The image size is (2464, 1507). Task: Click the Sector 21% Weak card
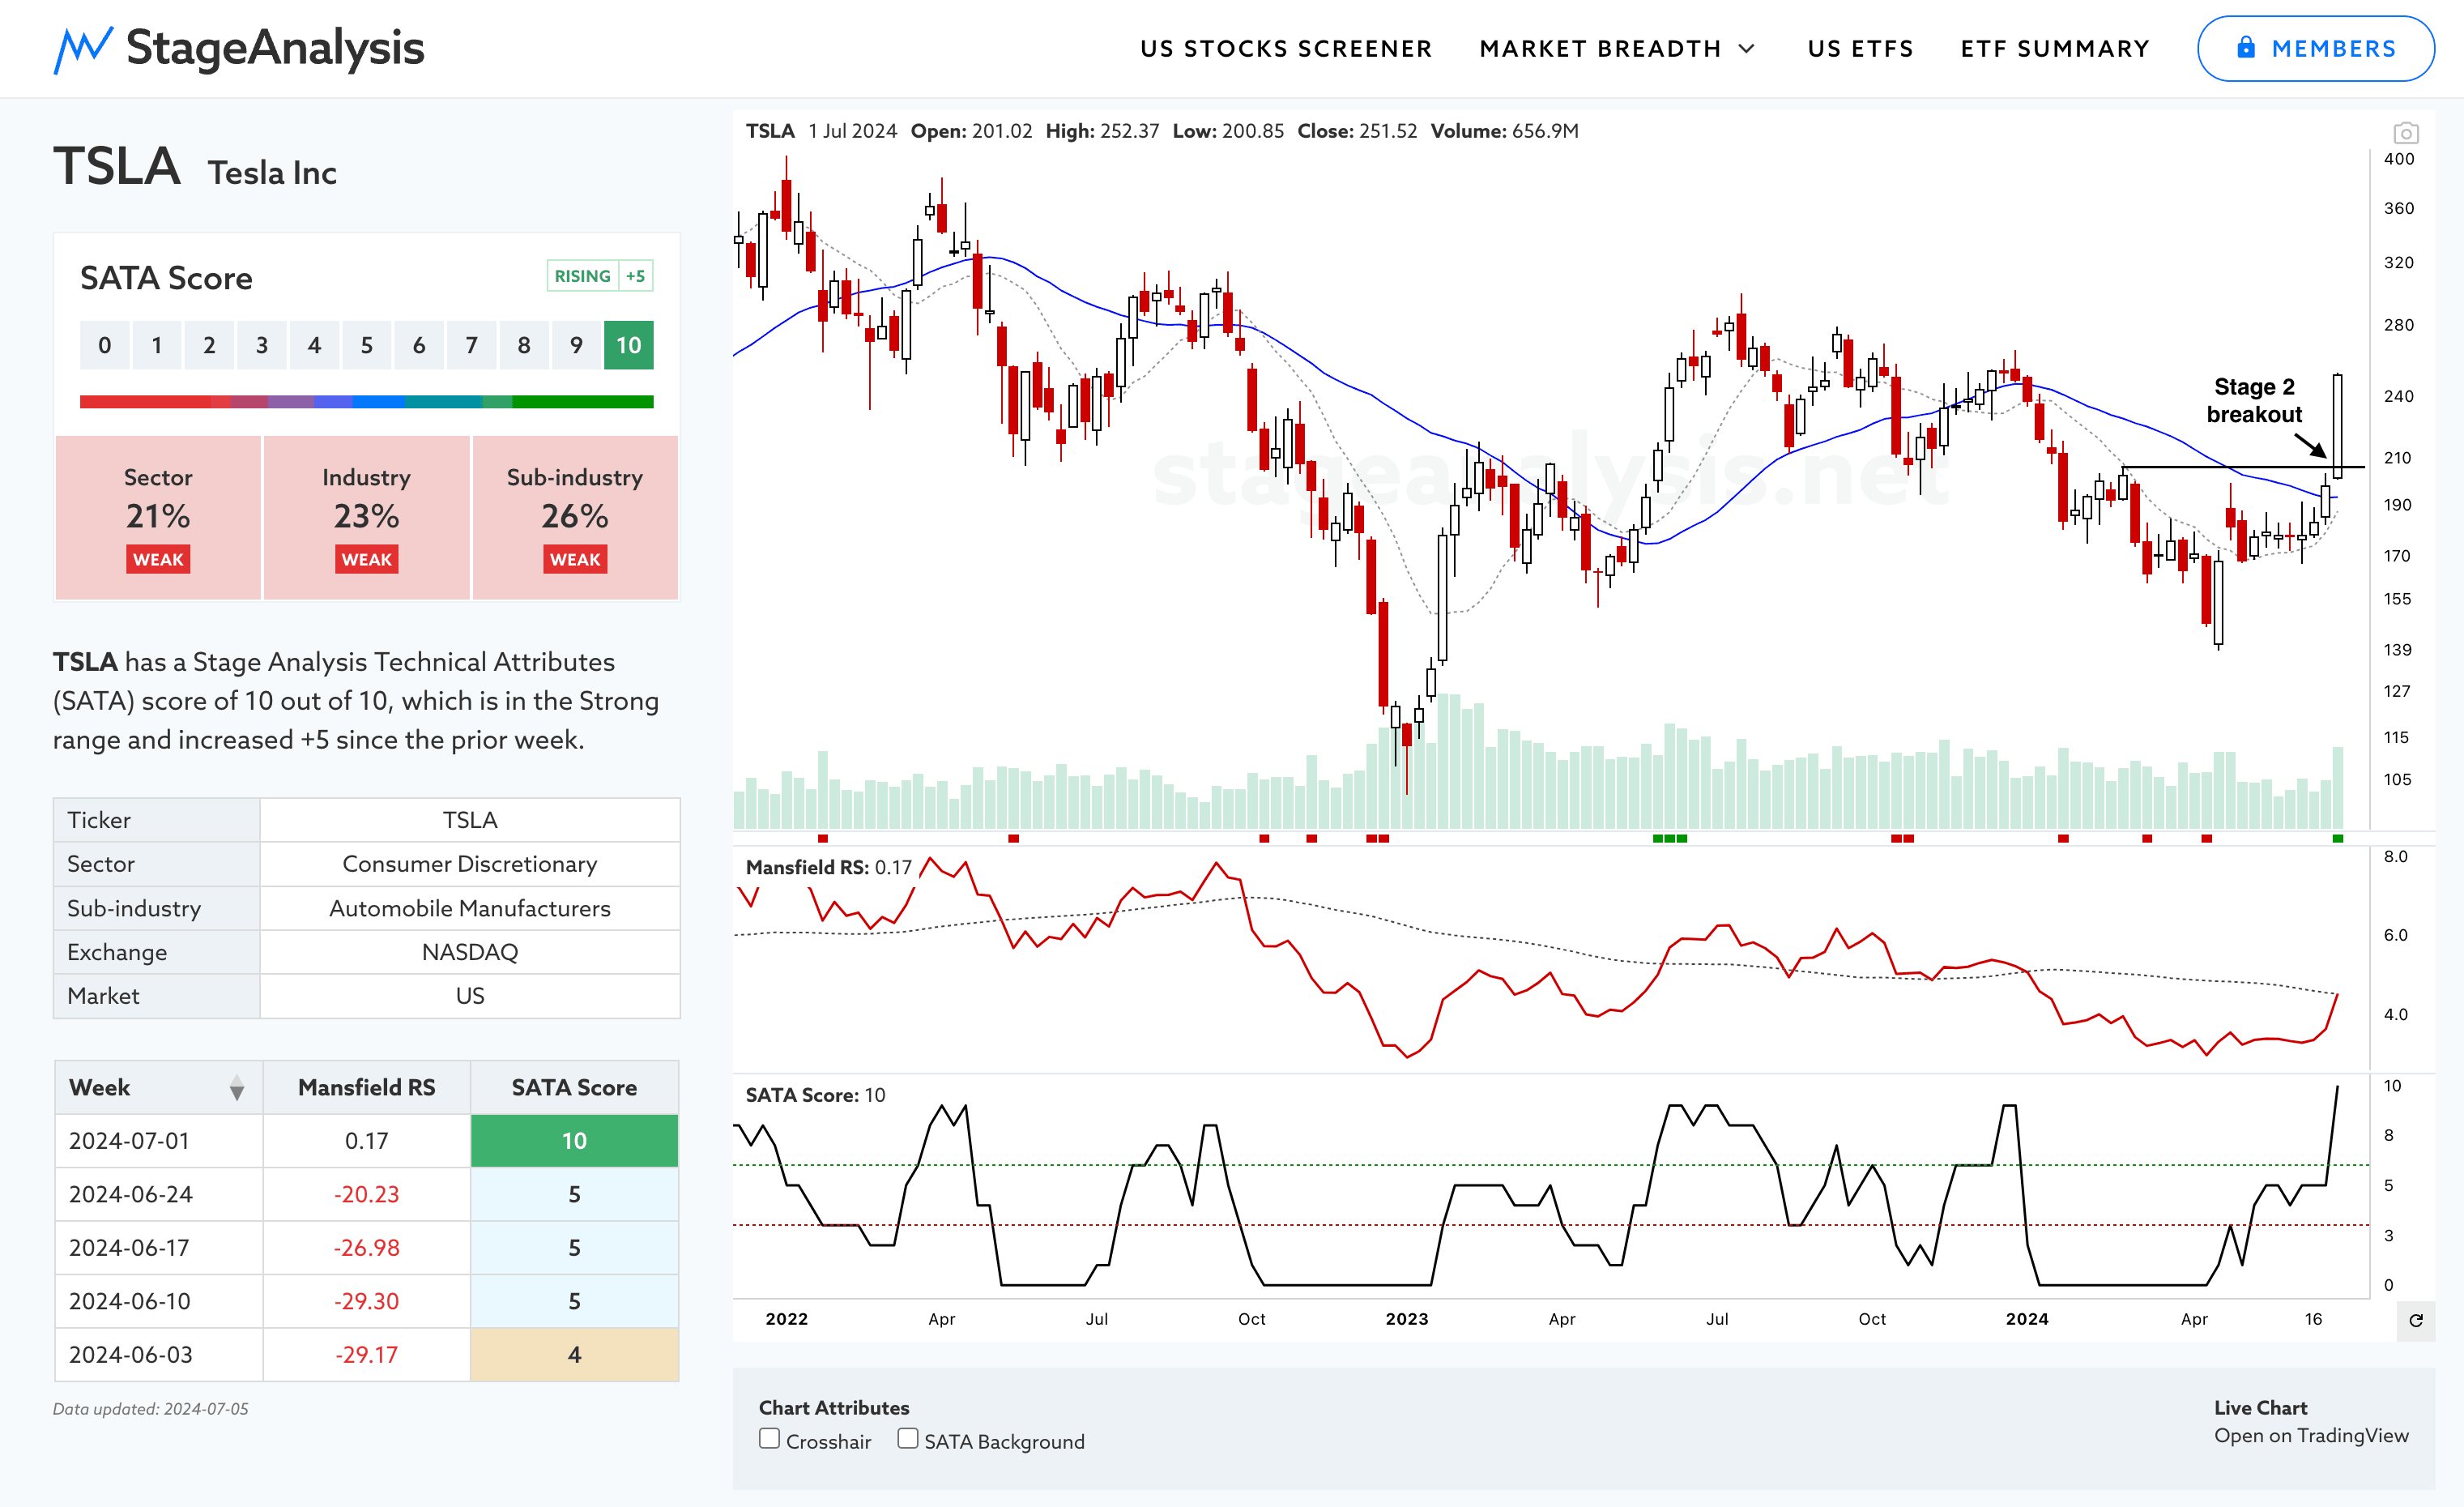[x=158, y=517]
